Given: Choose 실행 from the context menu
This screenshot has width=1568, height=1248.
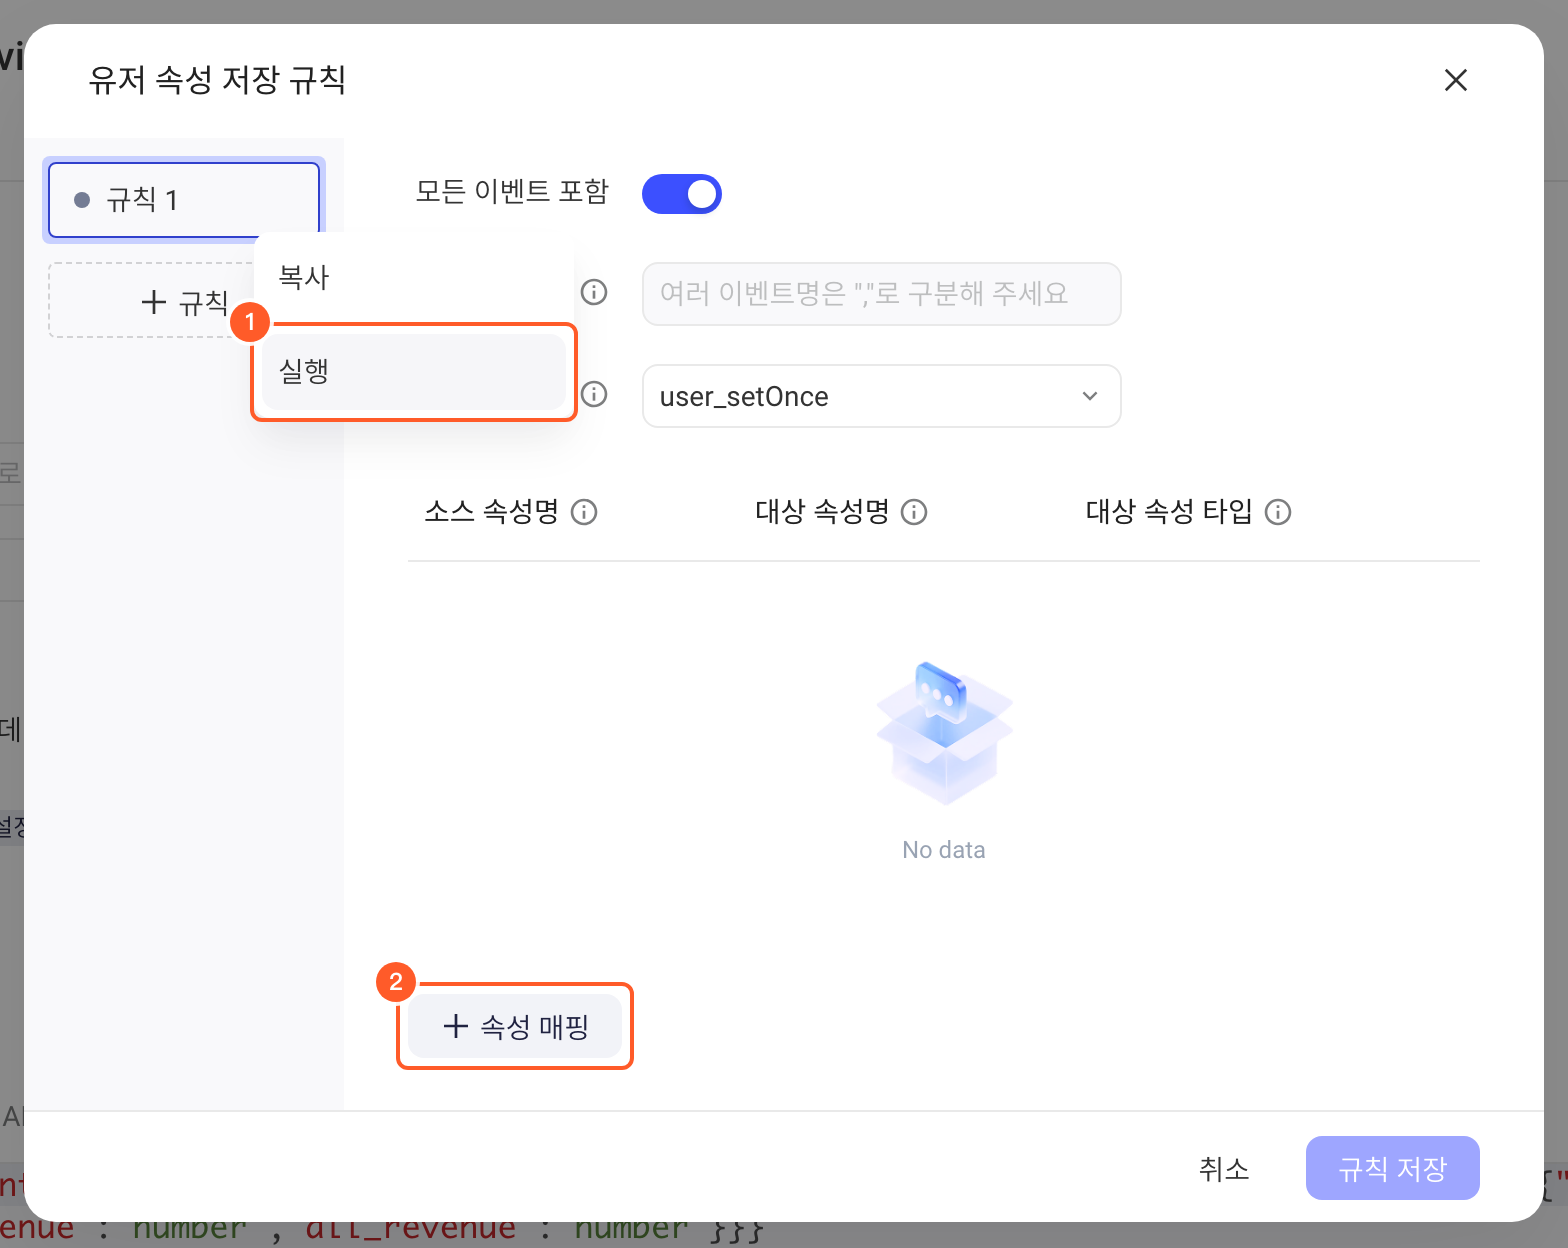Looking at the screenshot, I should (x=414, y=371).
